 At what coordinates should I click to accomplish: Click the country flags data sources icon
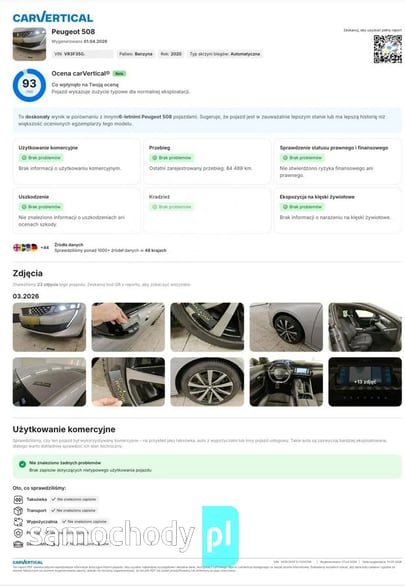coord(26,248)
